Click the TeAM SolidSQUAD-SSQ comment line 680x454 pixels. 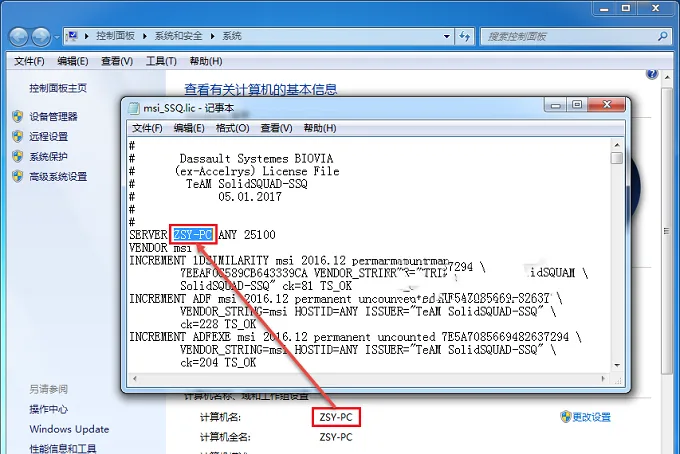[247, 184]
